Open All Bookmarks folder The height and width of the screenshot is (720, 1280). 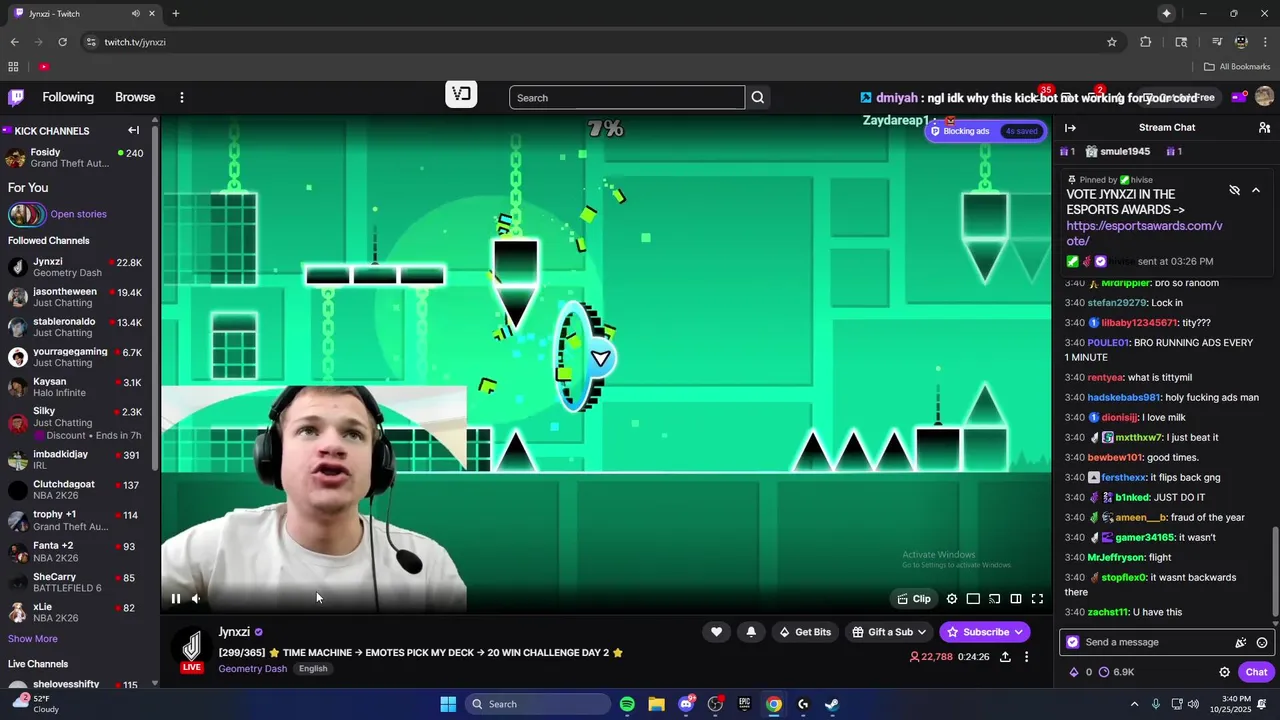(1237, 67)
